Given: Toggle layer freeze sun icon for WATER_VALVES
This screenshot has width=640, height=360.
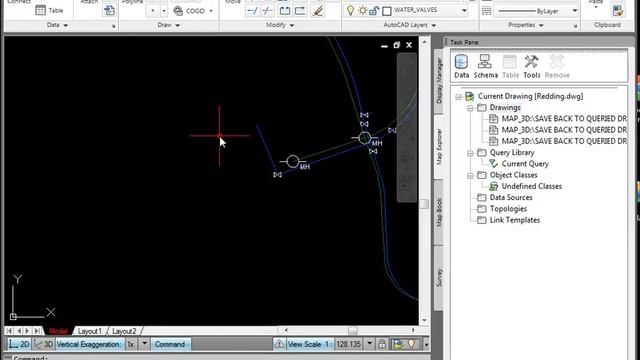Looking at the screenshot, I should (x=362, y=11).
